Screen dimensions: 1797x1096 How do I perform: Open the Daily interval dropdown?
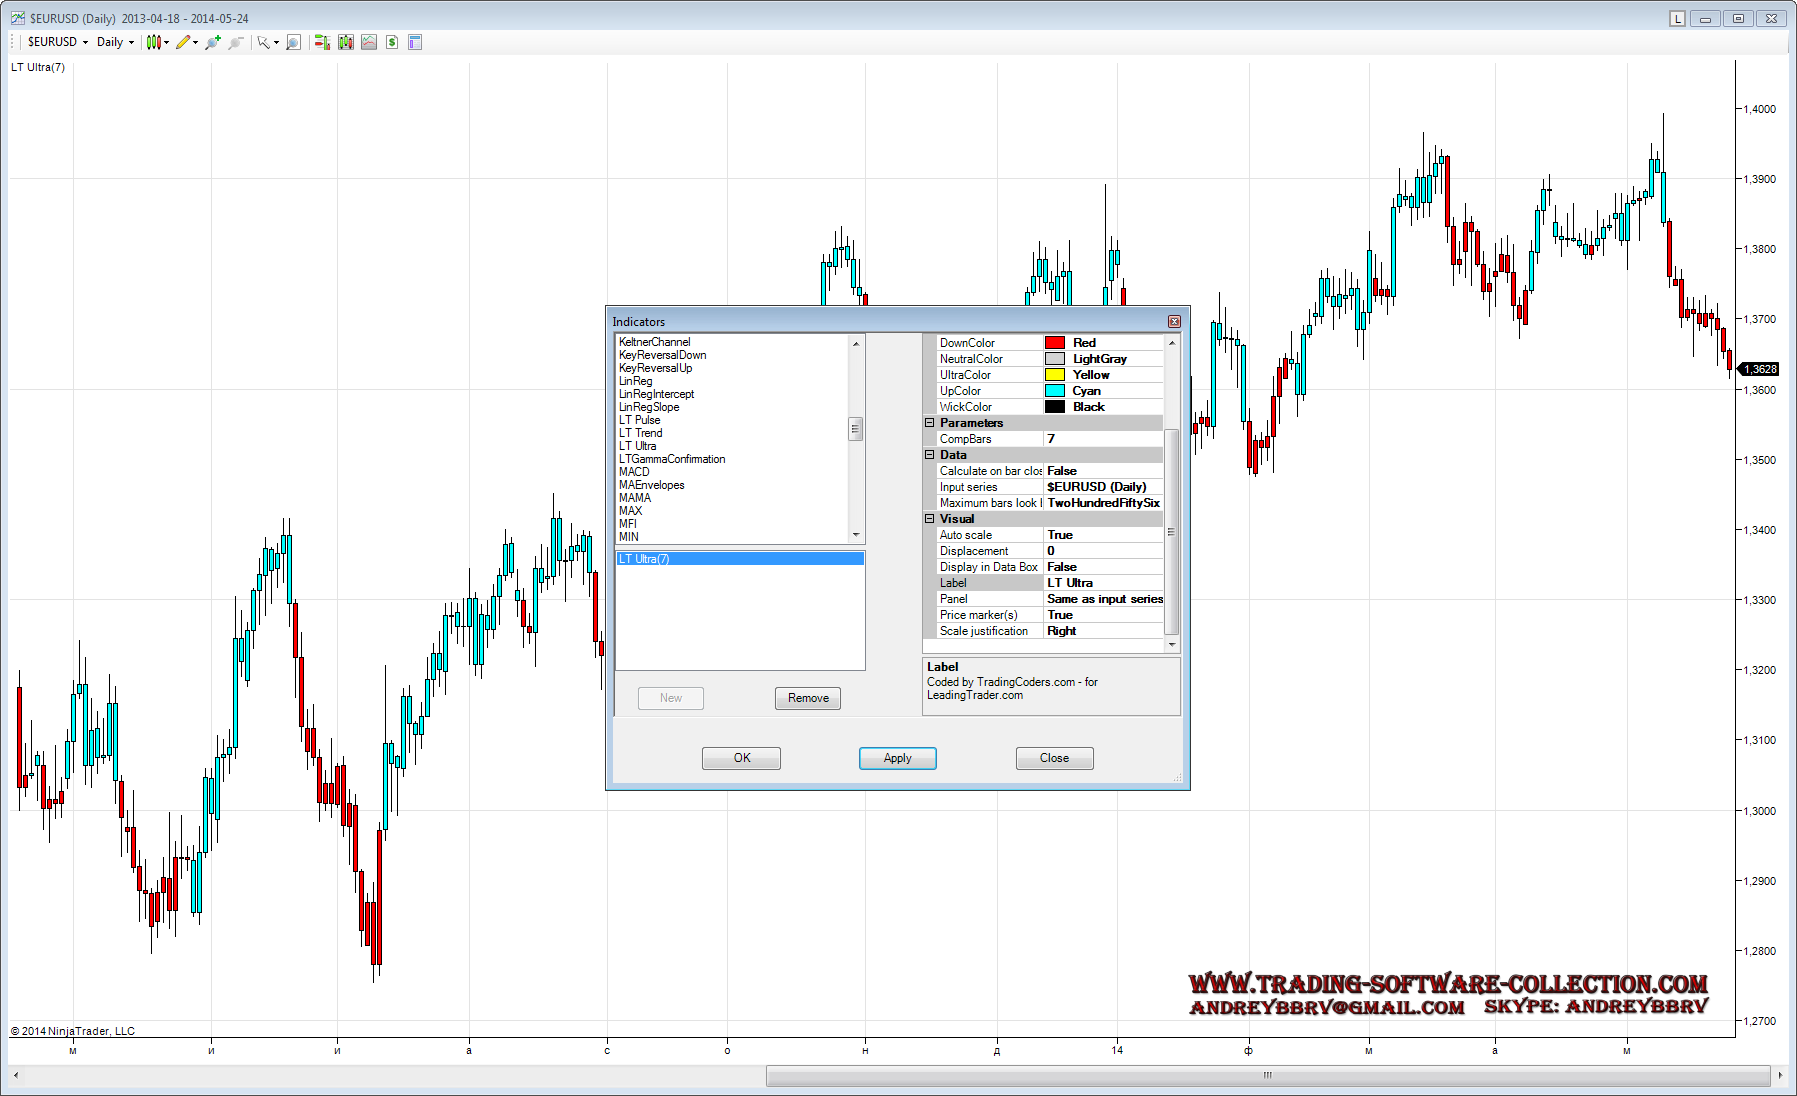115,42
